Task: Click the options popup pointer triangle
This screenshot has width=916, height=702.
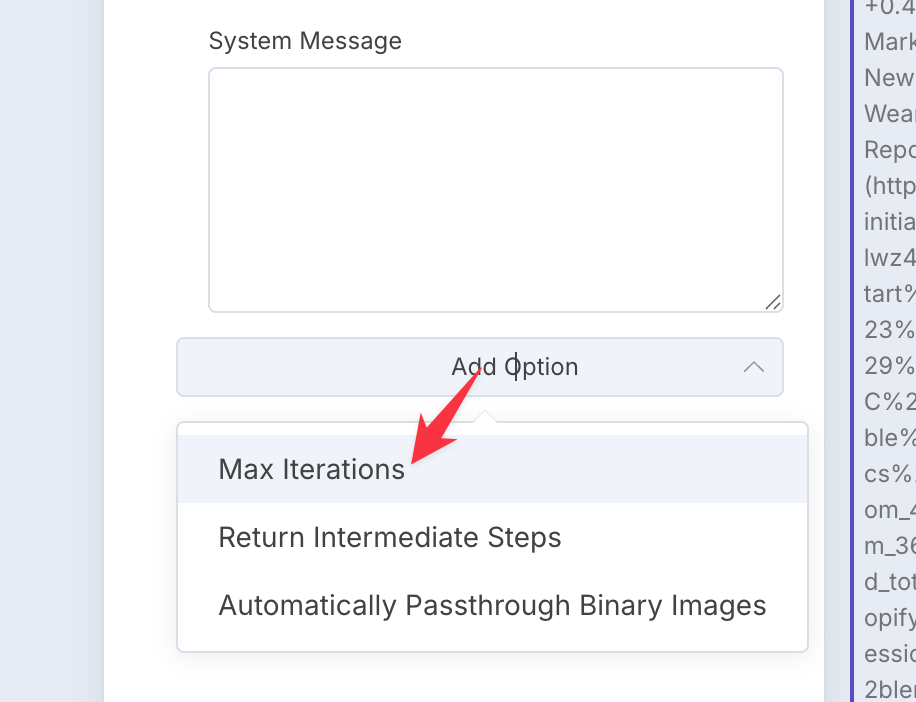Action: 485,416
